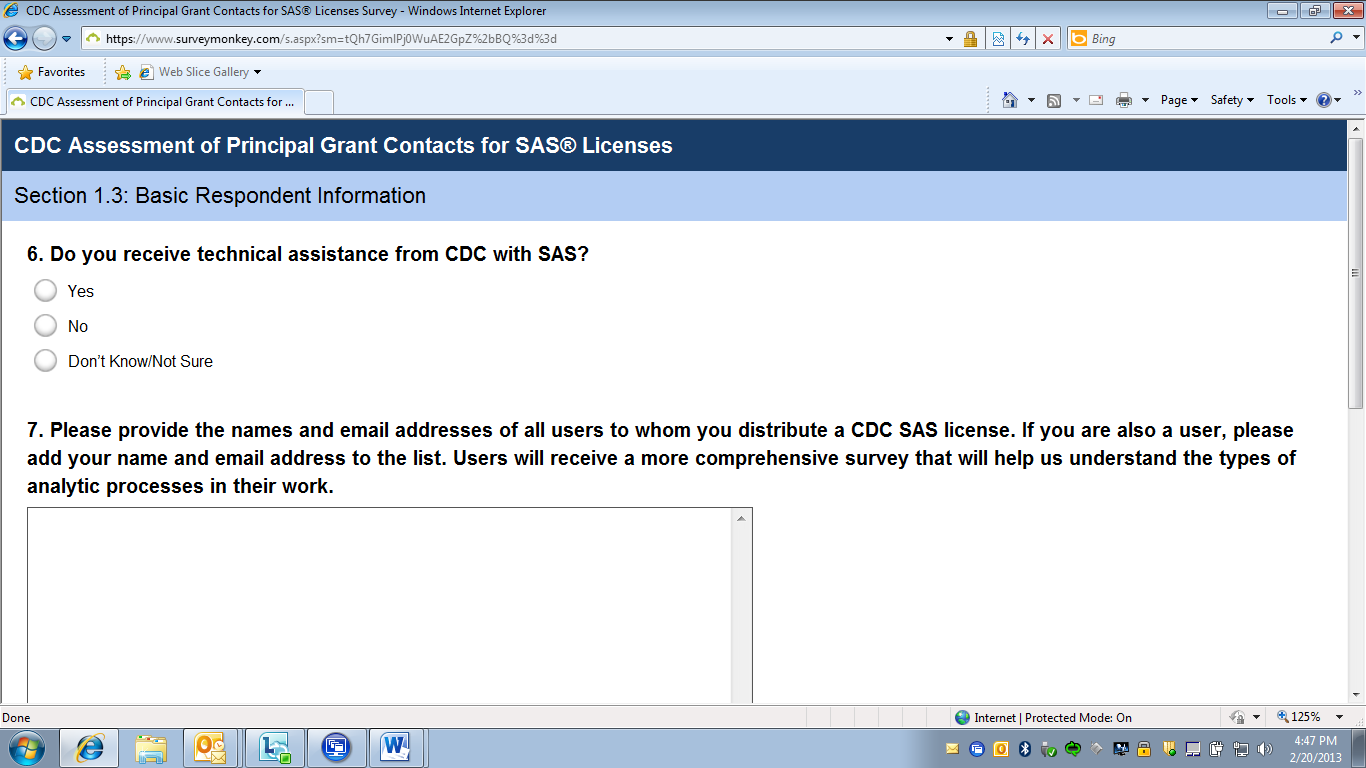Open Outlook from the taskbar
Screen dimensions: 1366x768
pyautogui.click(x=213, y=748)
